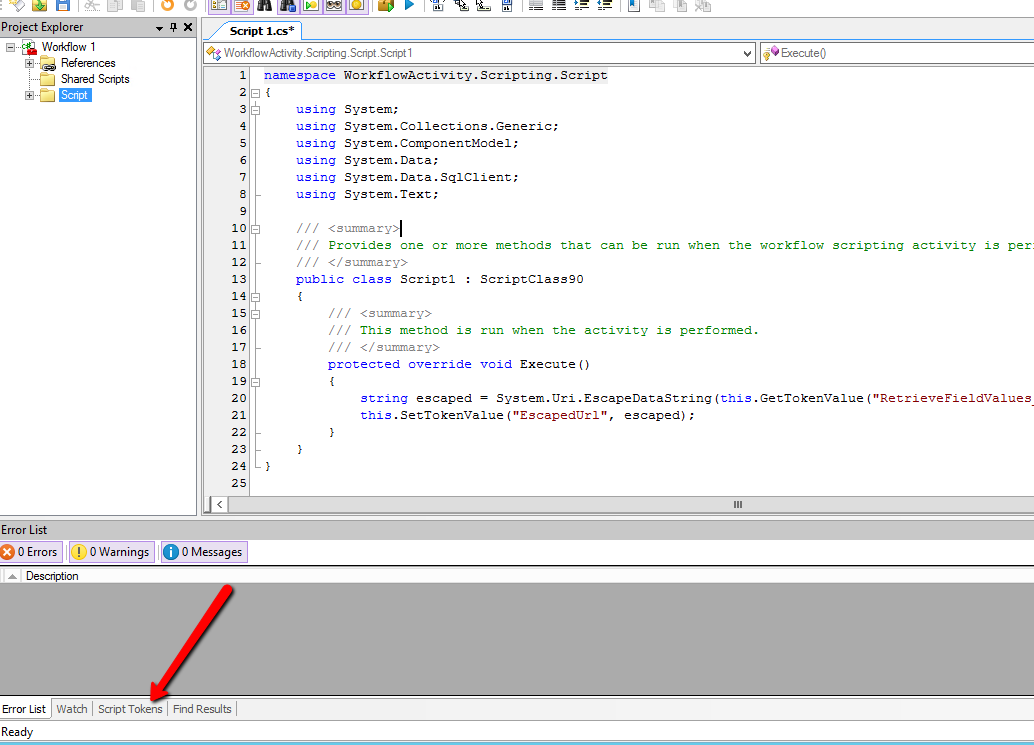Toggle the 0 Messages filter button

(204, 552)
